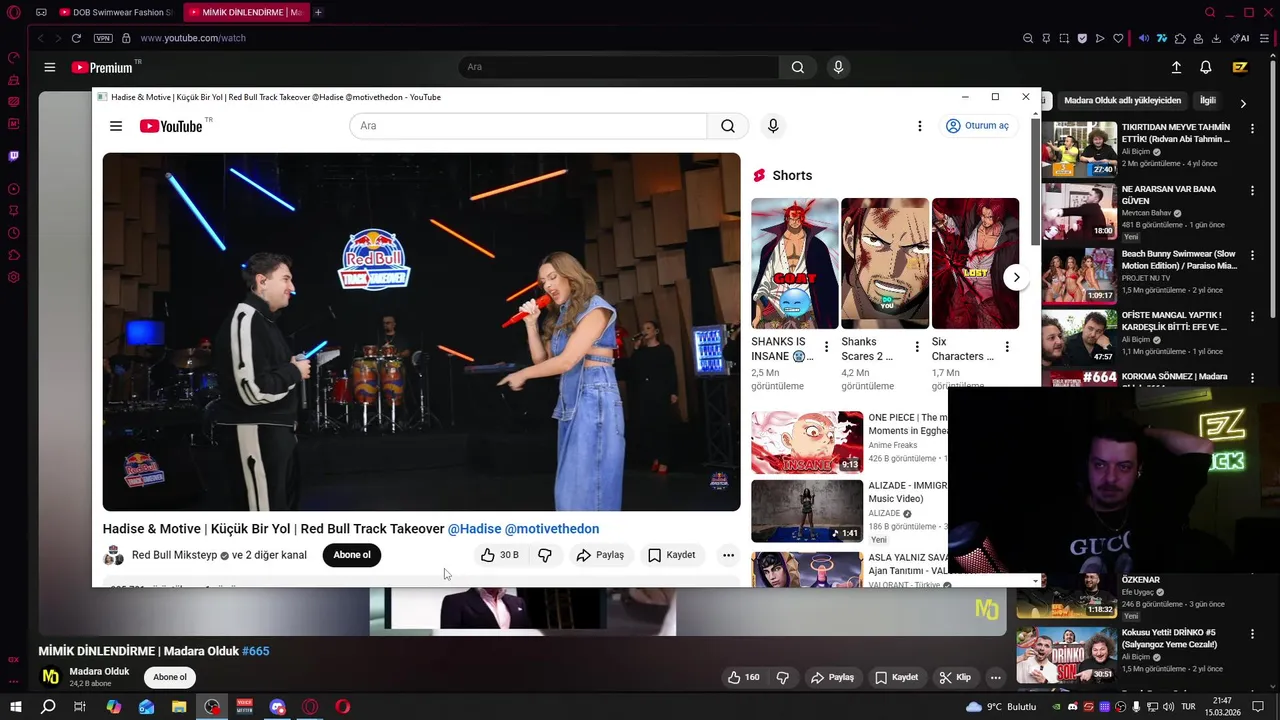
Task: Select the MİMİK DİNLENDİRME browser tab
Action: tap(245, 12)
